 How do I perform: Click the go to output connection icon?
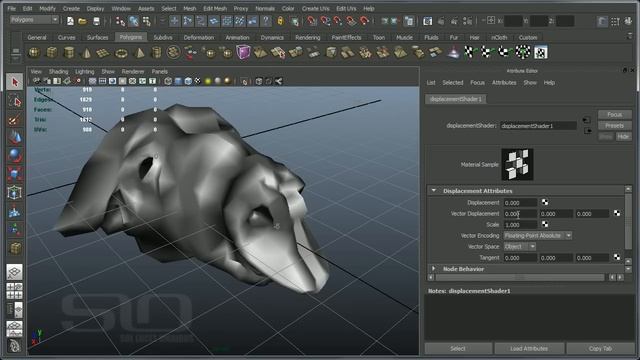[x=588, y=131]
